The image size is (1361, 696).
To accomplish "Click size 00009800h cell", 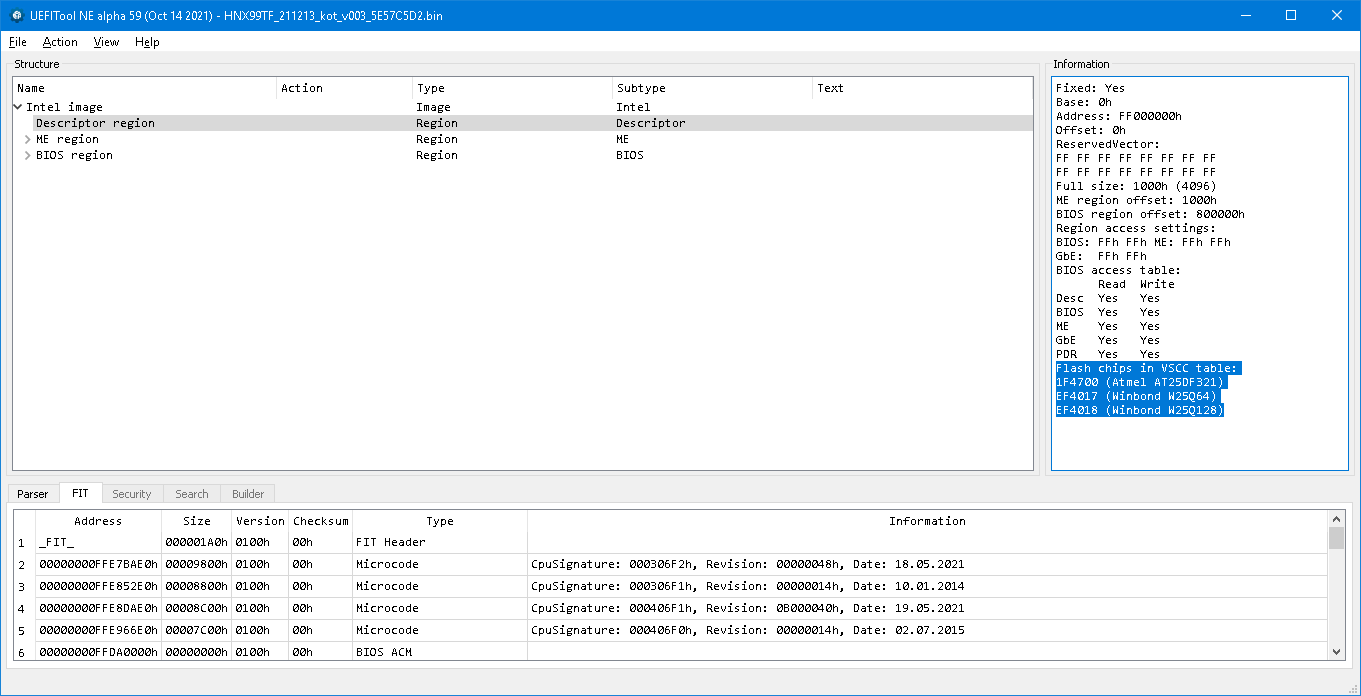I will pos(197,564).
